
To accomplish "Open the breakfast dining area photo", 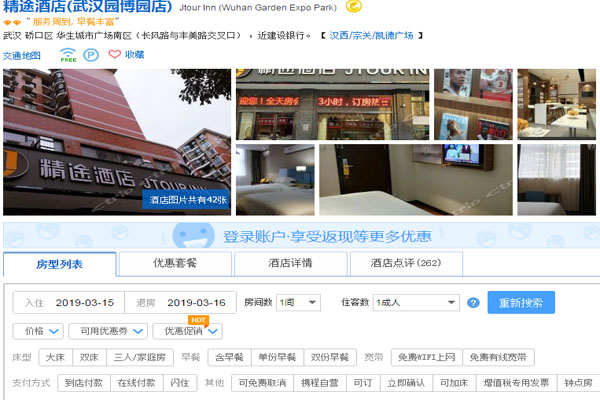I will tap(557, 104).
